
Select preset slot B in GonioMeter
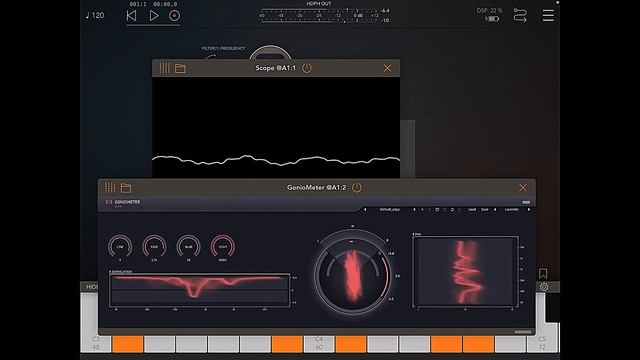click(x=429, y=209)
